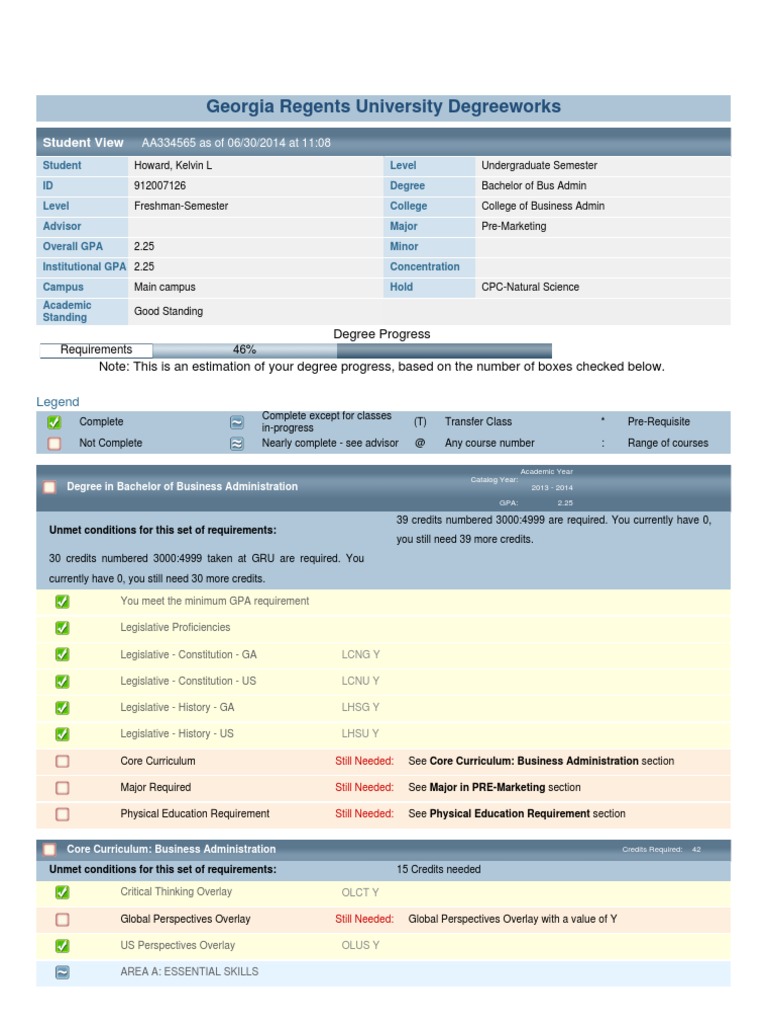Click the Requirements label on progress bar

click(x=96, y=349)
